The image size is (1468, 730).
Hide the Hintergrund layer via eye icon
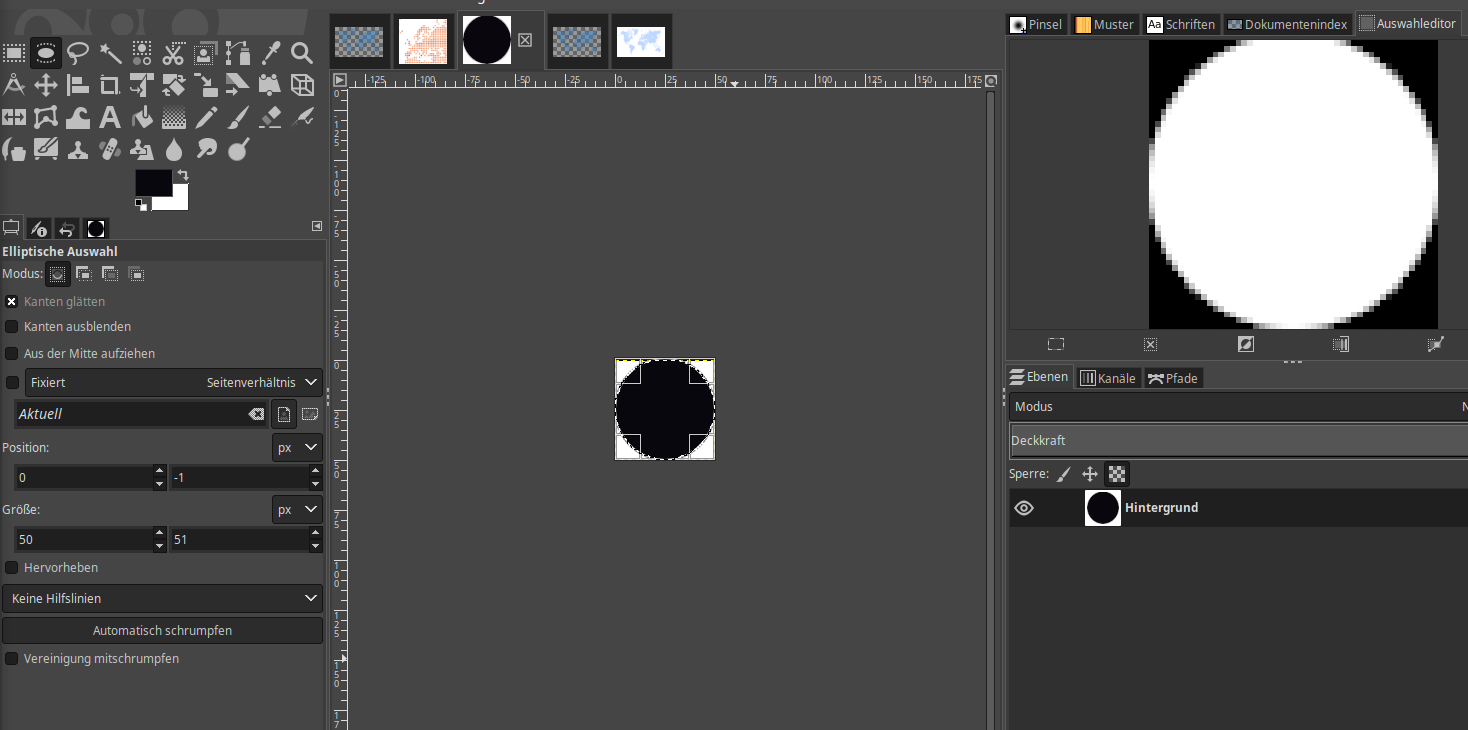[1024, 508]
